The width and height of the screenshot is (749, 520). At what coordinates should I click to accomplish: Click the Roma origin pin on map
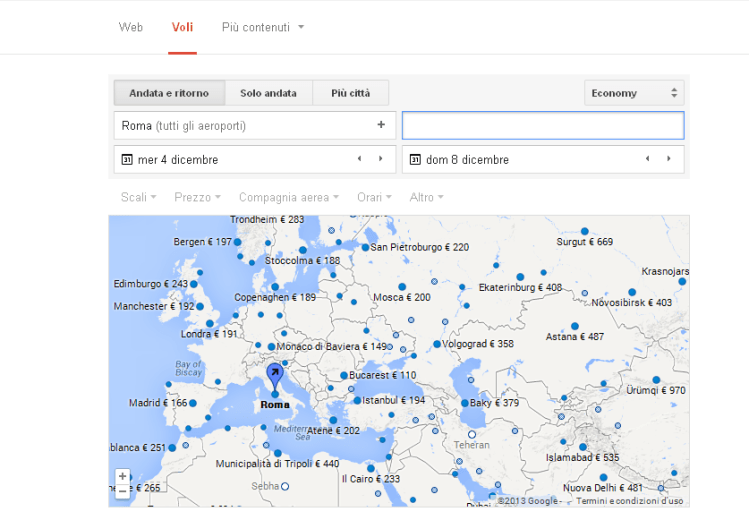coord(274,380)
